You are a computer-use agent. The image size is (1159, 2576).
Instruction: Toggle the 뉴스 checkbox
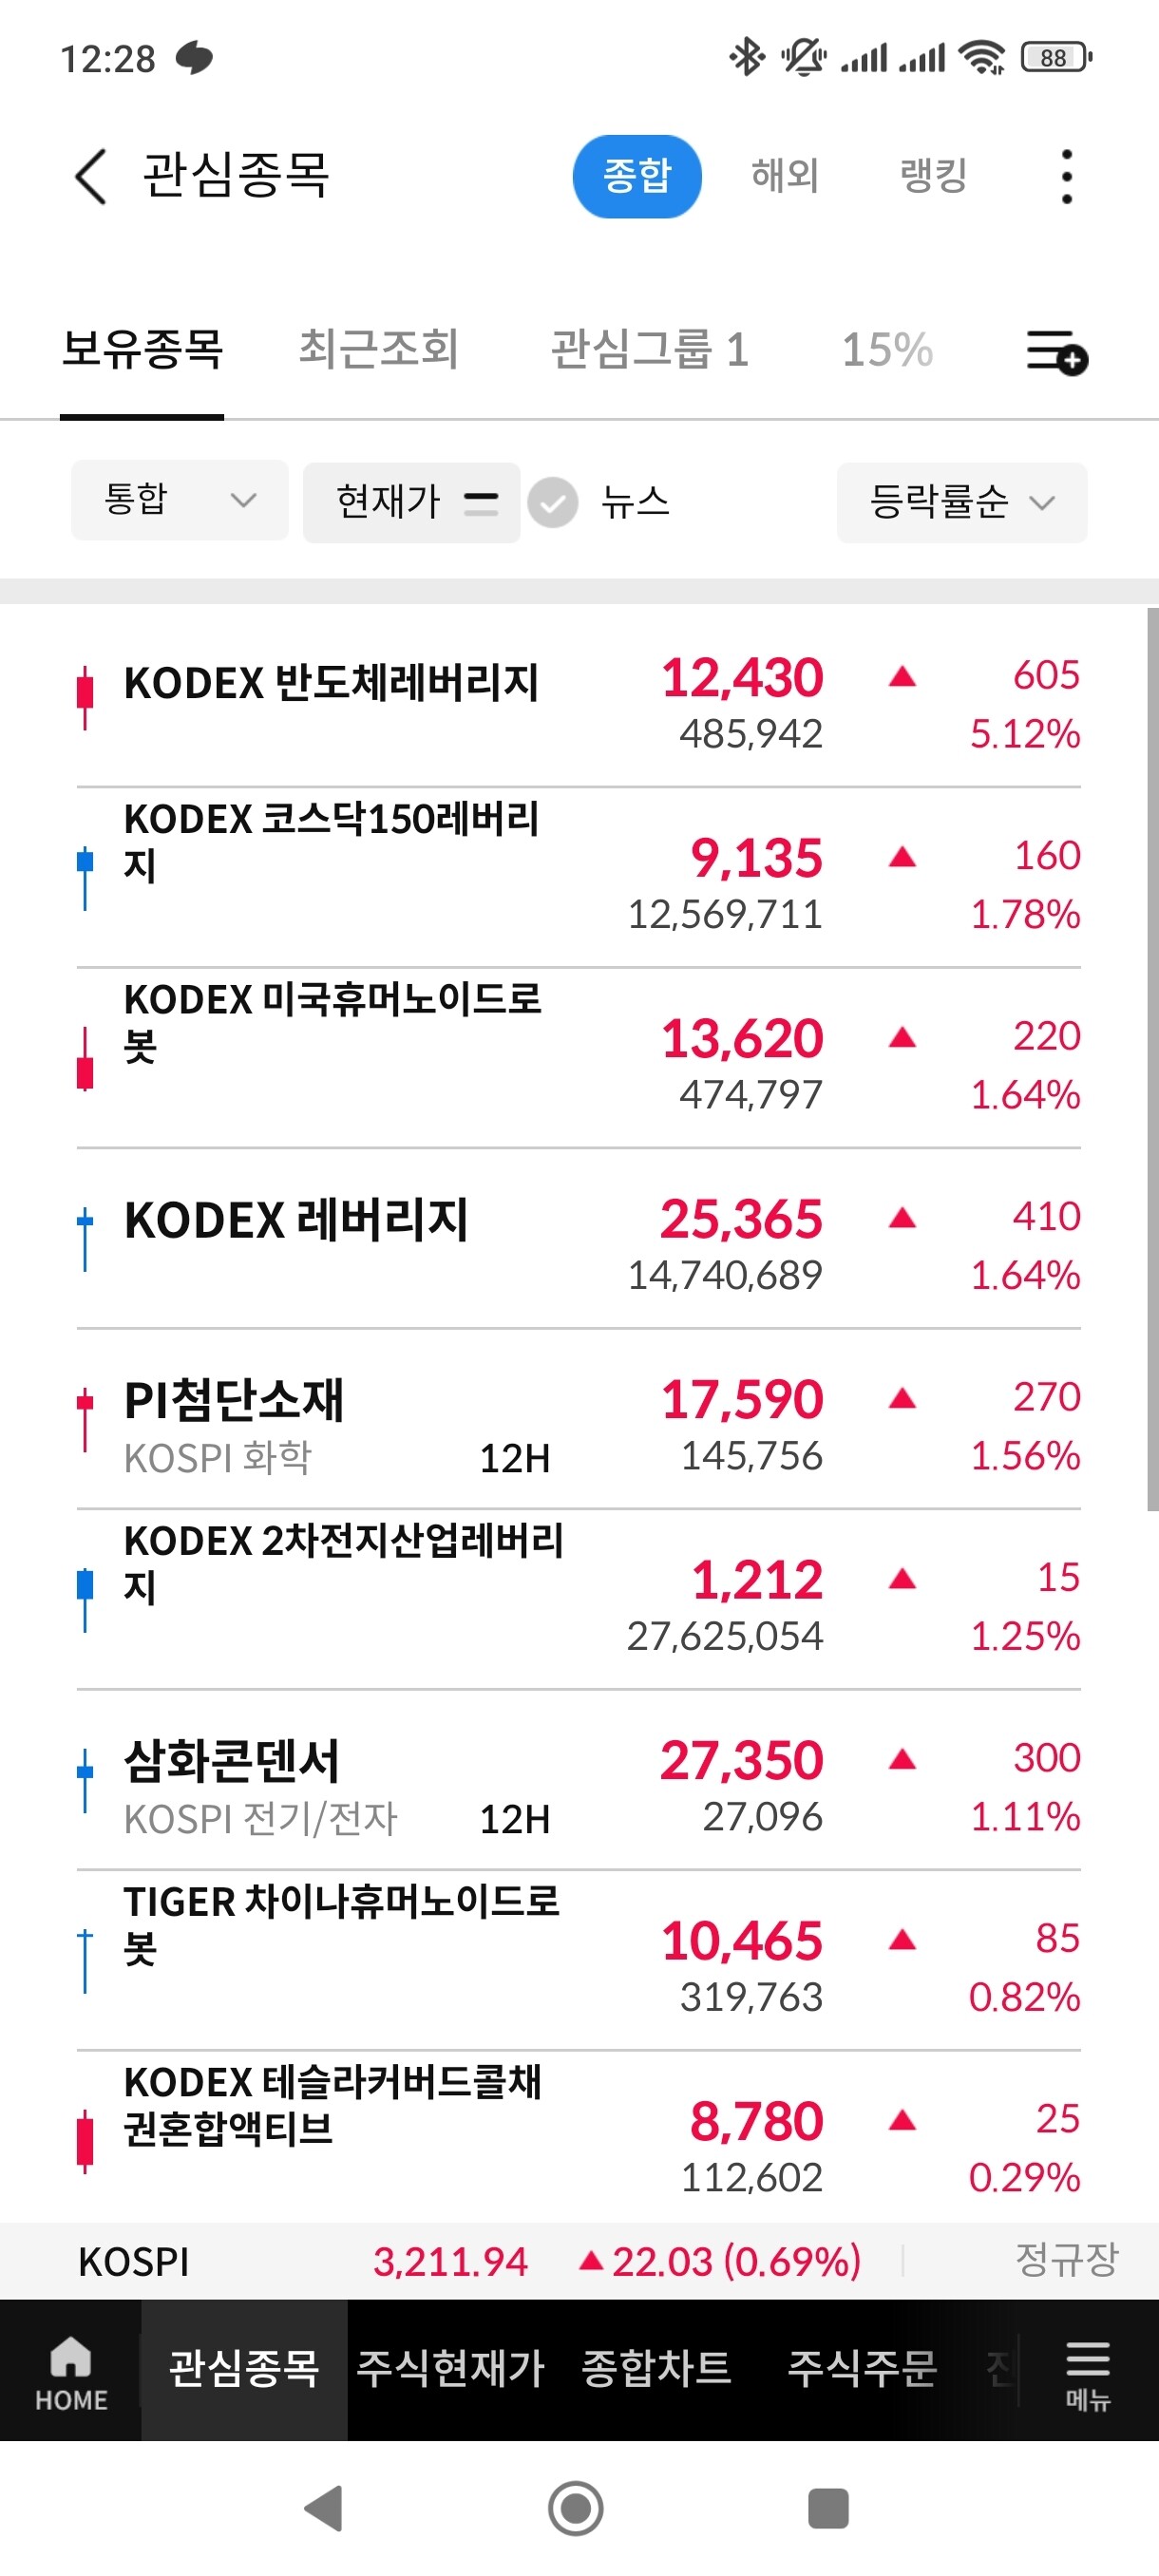[x=553, y=502]
